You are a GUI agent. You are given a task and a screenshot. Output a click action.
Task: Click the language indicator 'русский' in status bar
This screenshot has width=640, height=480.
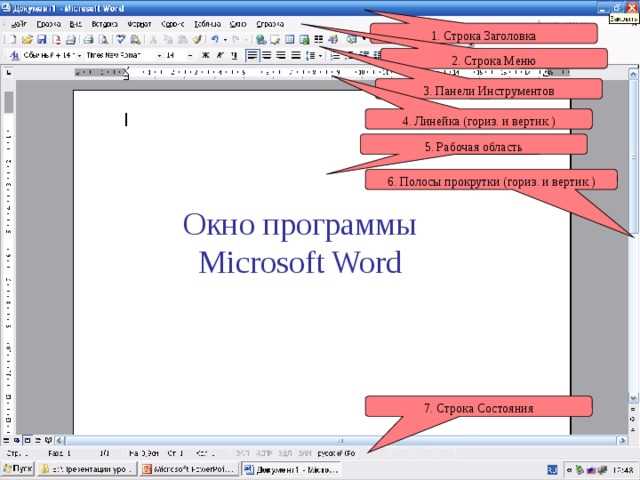click(336, 453)
